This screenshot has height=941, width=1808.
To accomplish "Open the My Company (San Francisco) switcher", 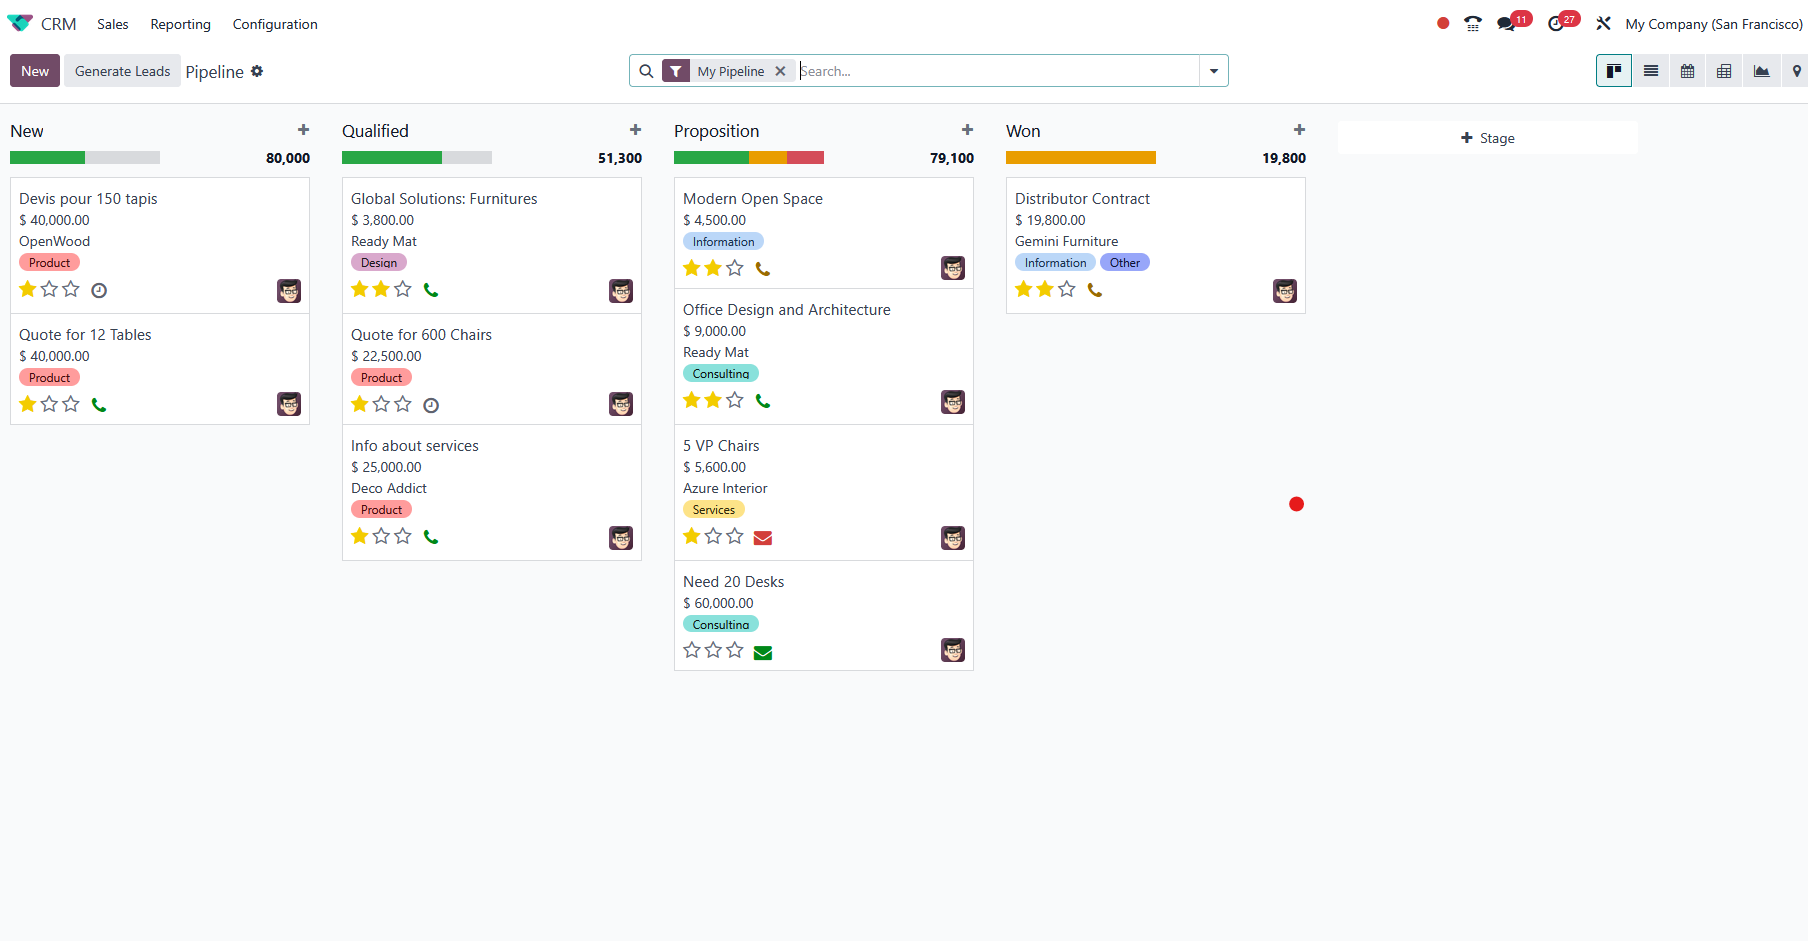I will click(1713, 24).
